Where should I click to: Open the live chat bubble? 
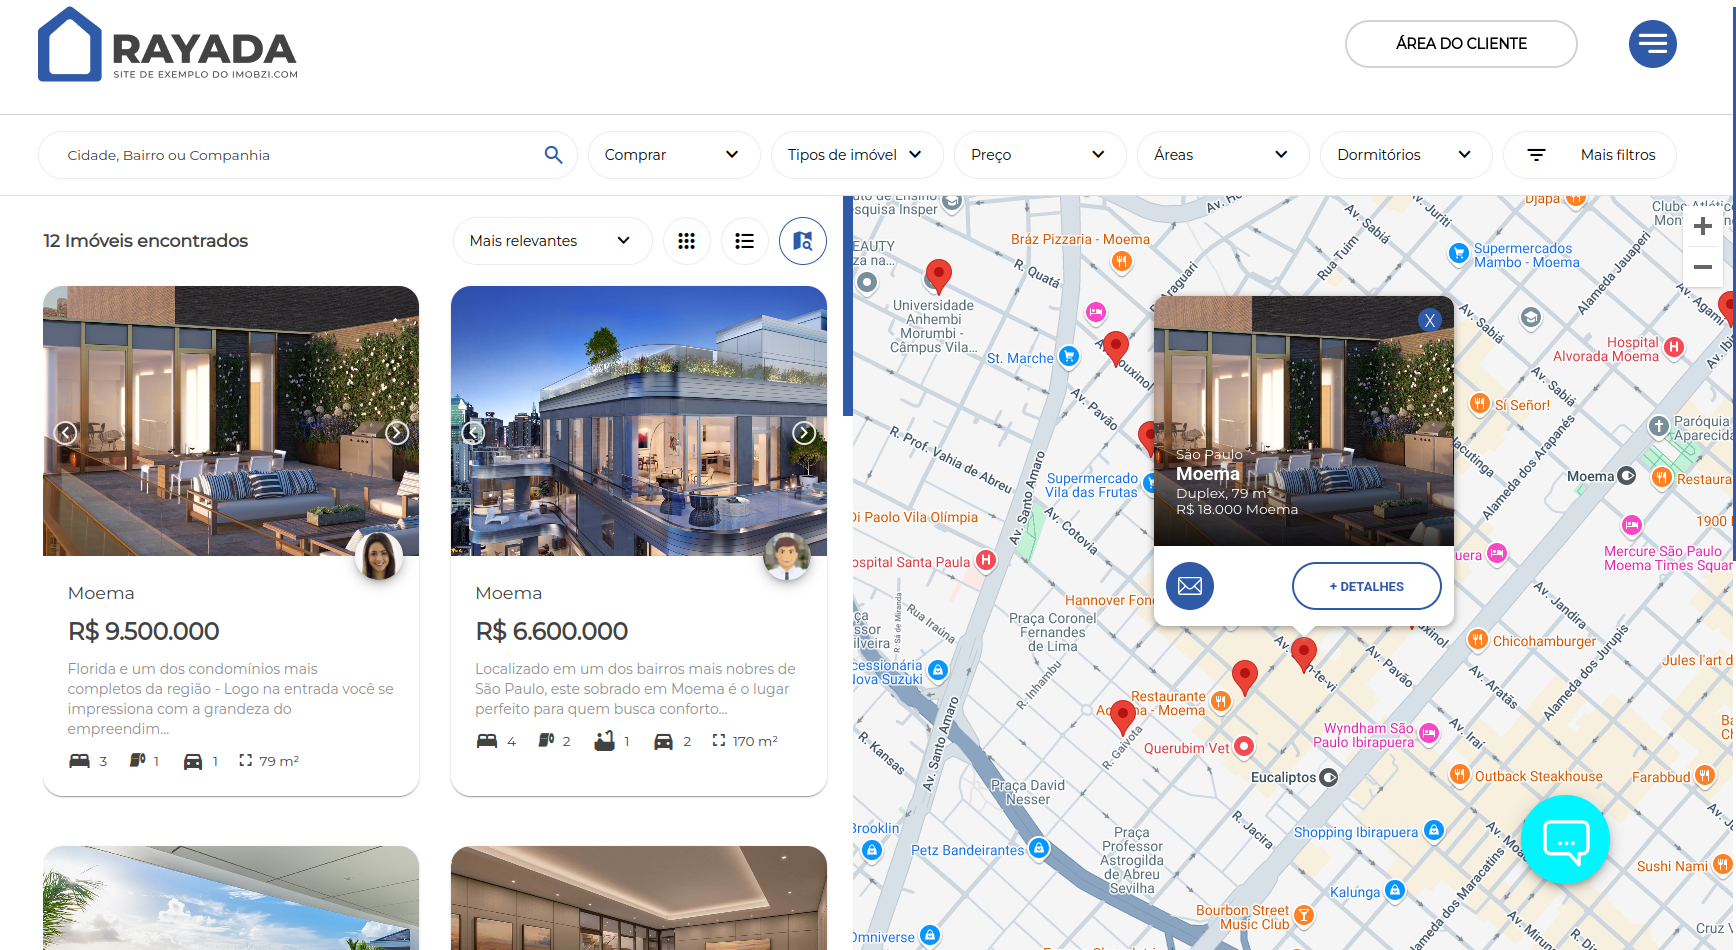pyautogui.click(x=1565, y=840)
